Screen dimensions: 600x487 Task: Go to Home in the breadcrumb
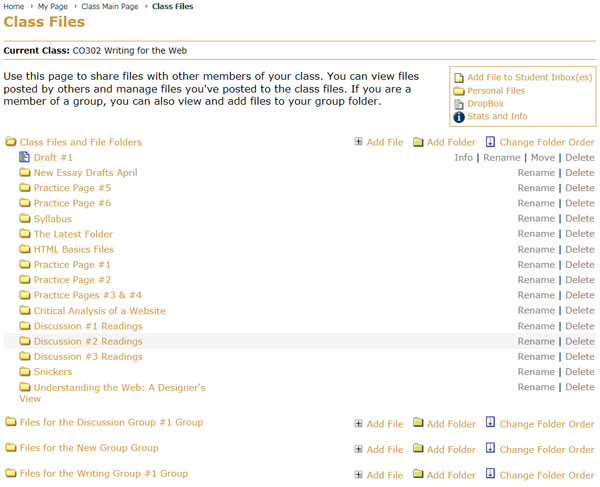[13, 7]
